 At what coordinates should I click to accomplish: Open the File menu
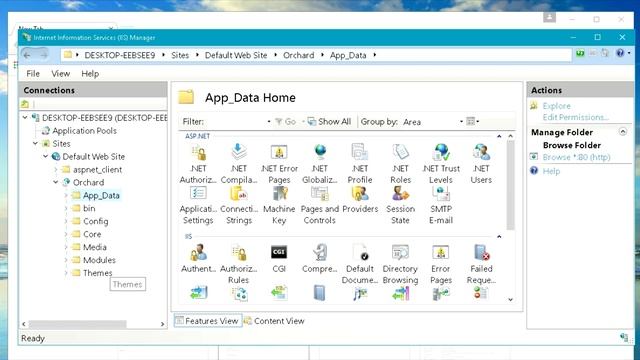[33, 73]
